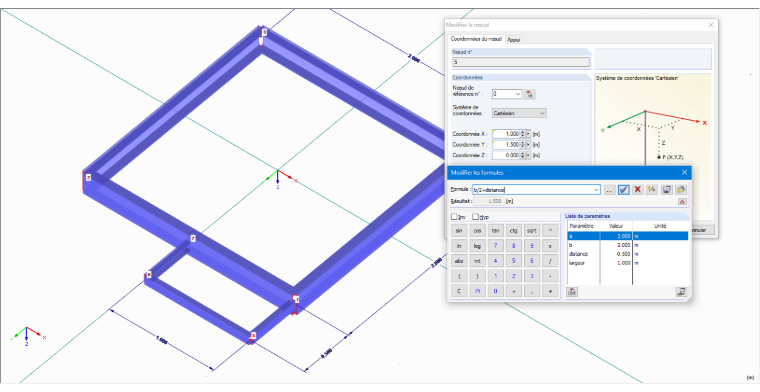Click the C clear calculator button

click(459, 291)
